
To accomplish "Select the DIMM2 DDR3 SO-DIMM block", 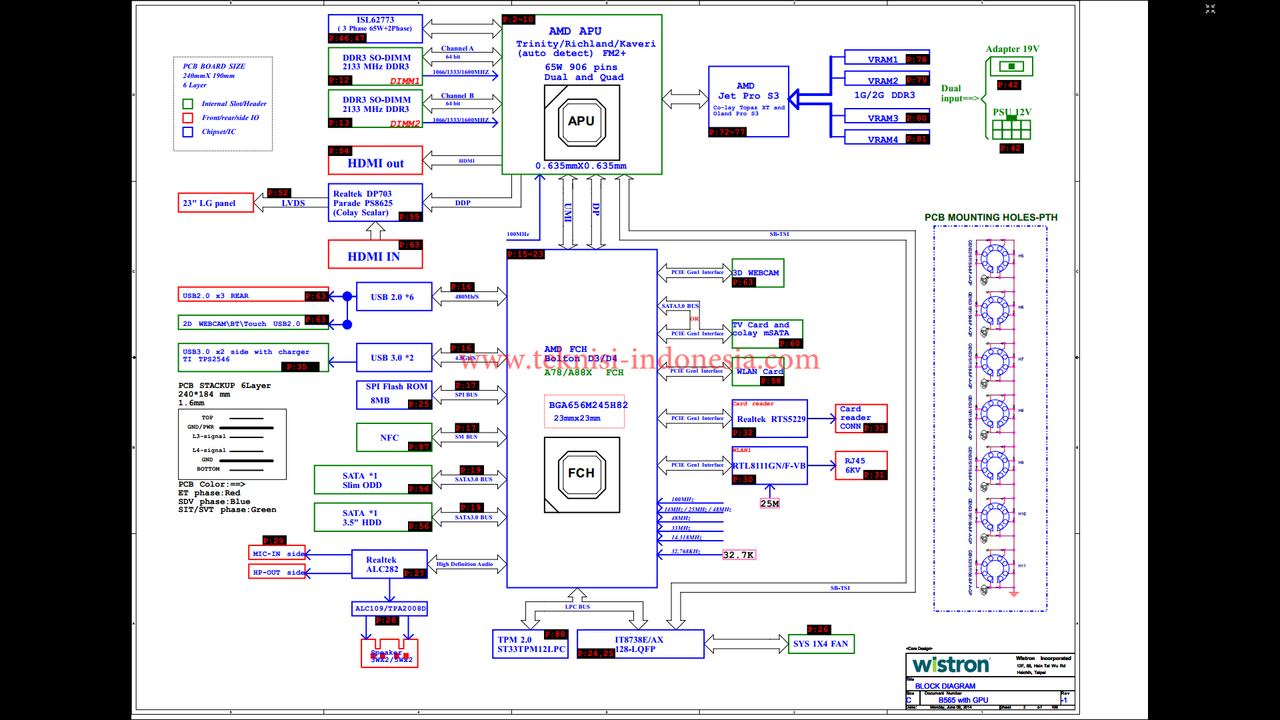I will tap(375, 109).
